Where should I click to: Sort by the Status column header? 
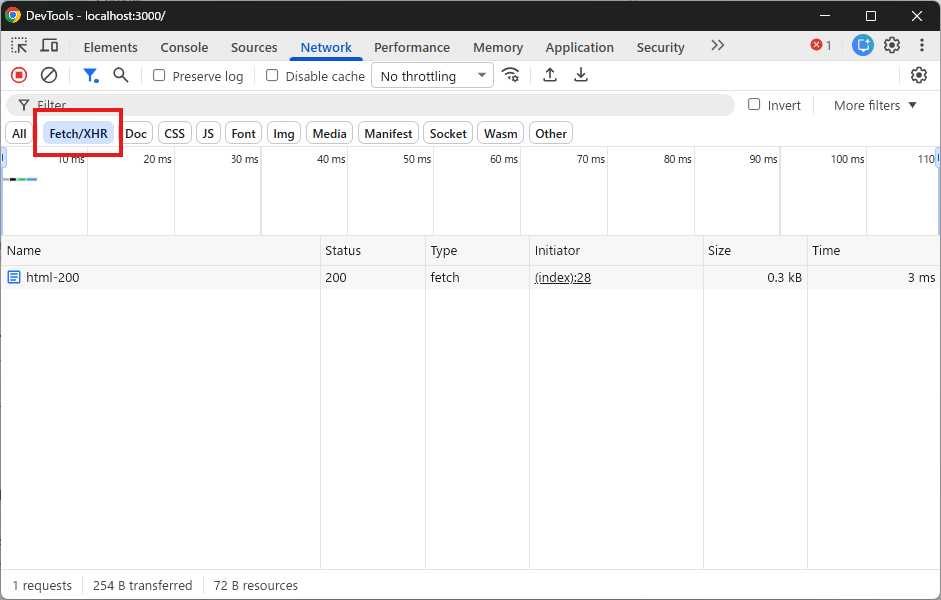coord(373,251)
